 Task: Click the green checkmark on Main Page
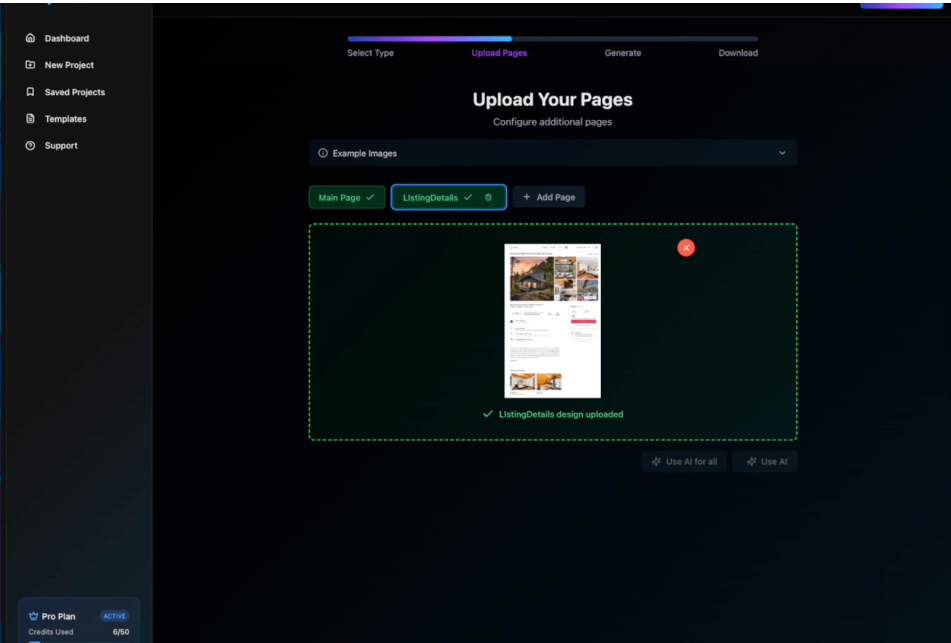[368, 197]
